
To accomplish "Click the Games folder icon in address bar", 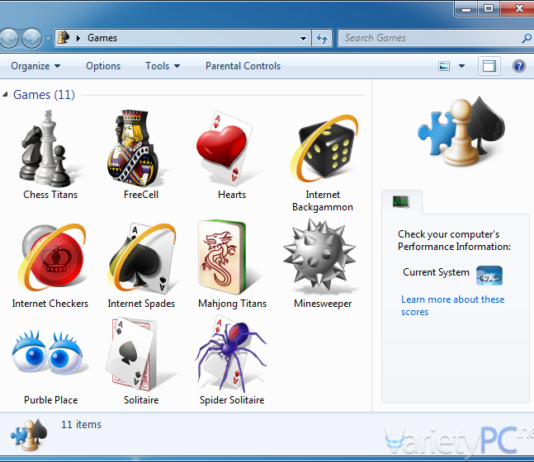I will pos(63,37).
